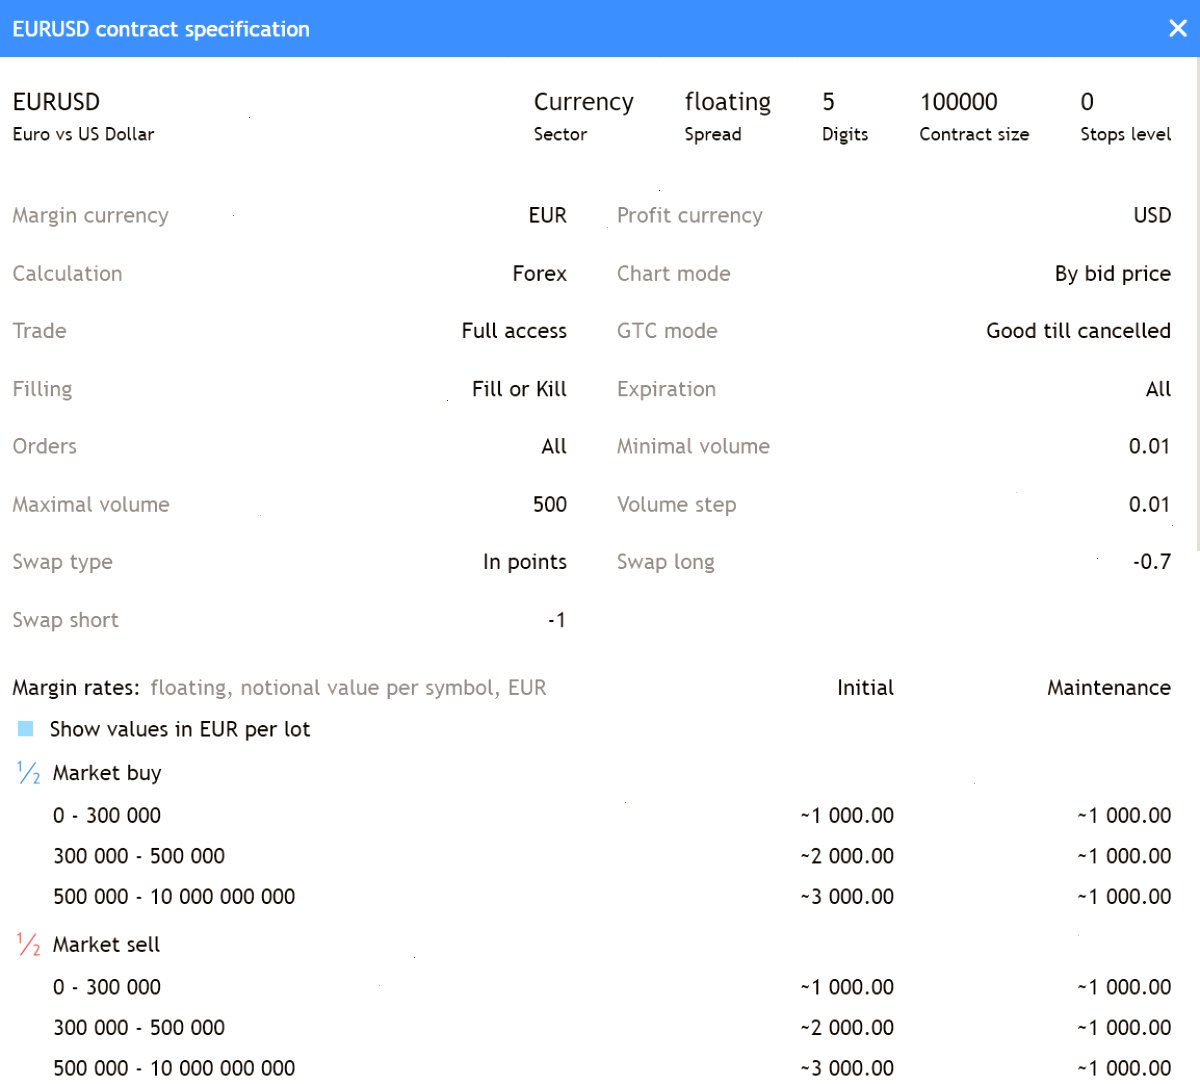
Task: Click the floating Spread value
Action: (727, 102)
